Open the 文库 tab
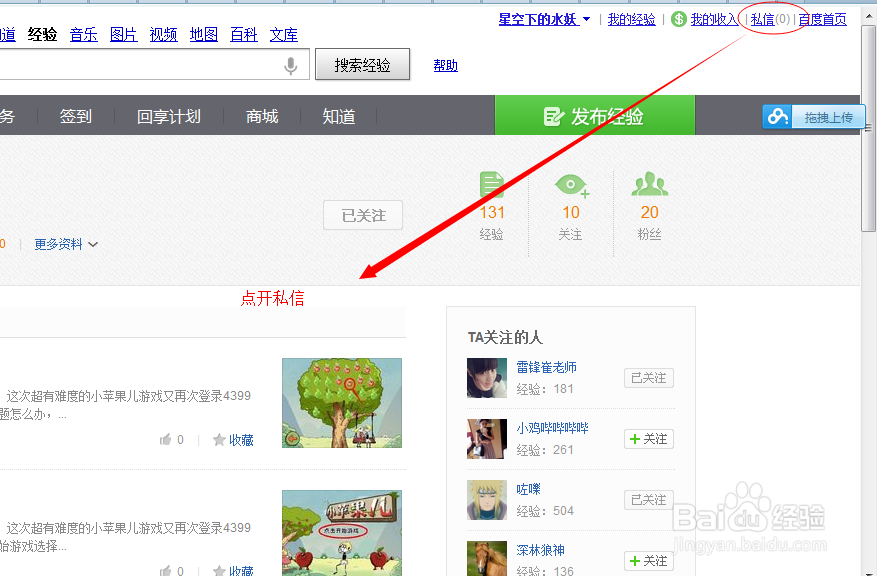This screenshot has height=576, width=877. pos(284,35)
